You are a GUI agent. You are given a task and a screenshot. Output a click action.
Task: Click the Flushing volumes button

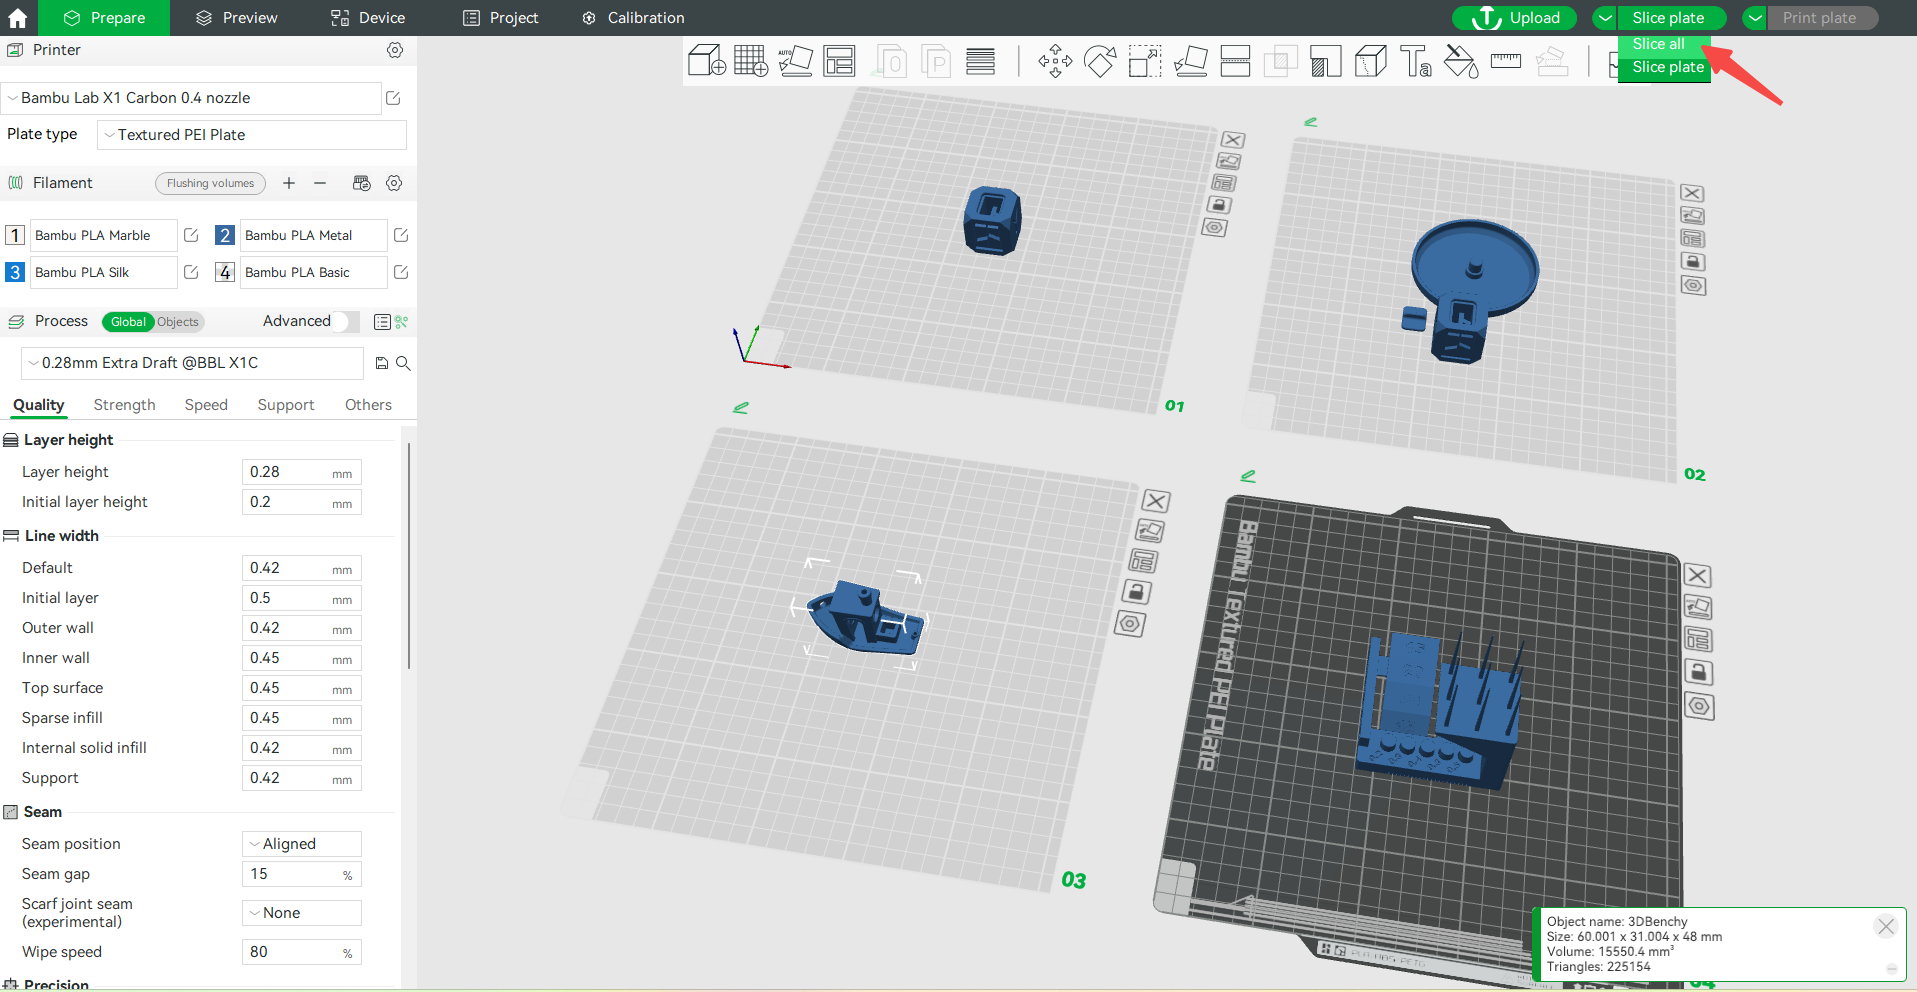pos(210,183)
